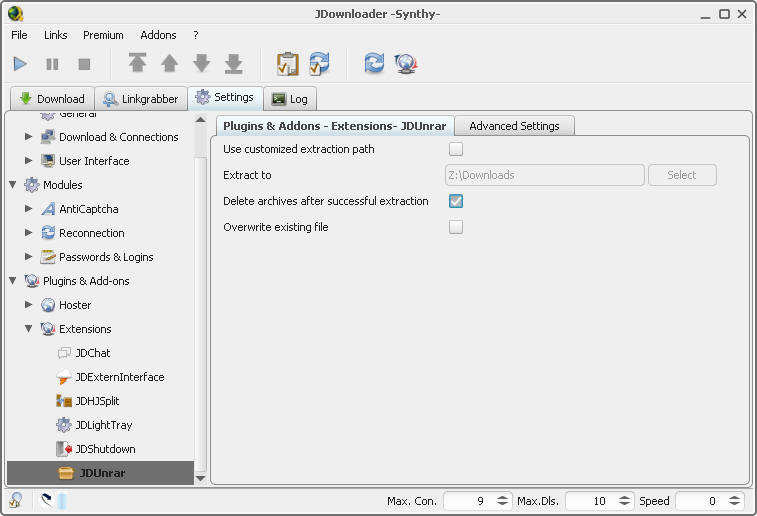Click the Speed number field

click(701, 501)
